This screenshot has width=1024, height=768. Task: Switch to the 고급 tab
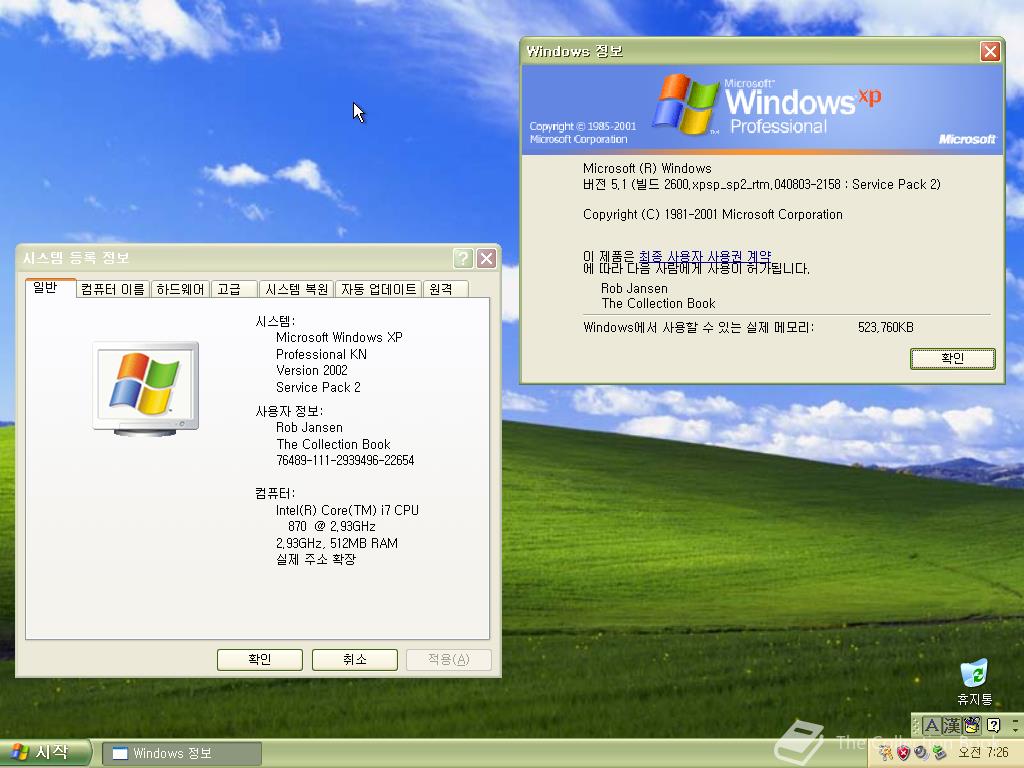234,289
